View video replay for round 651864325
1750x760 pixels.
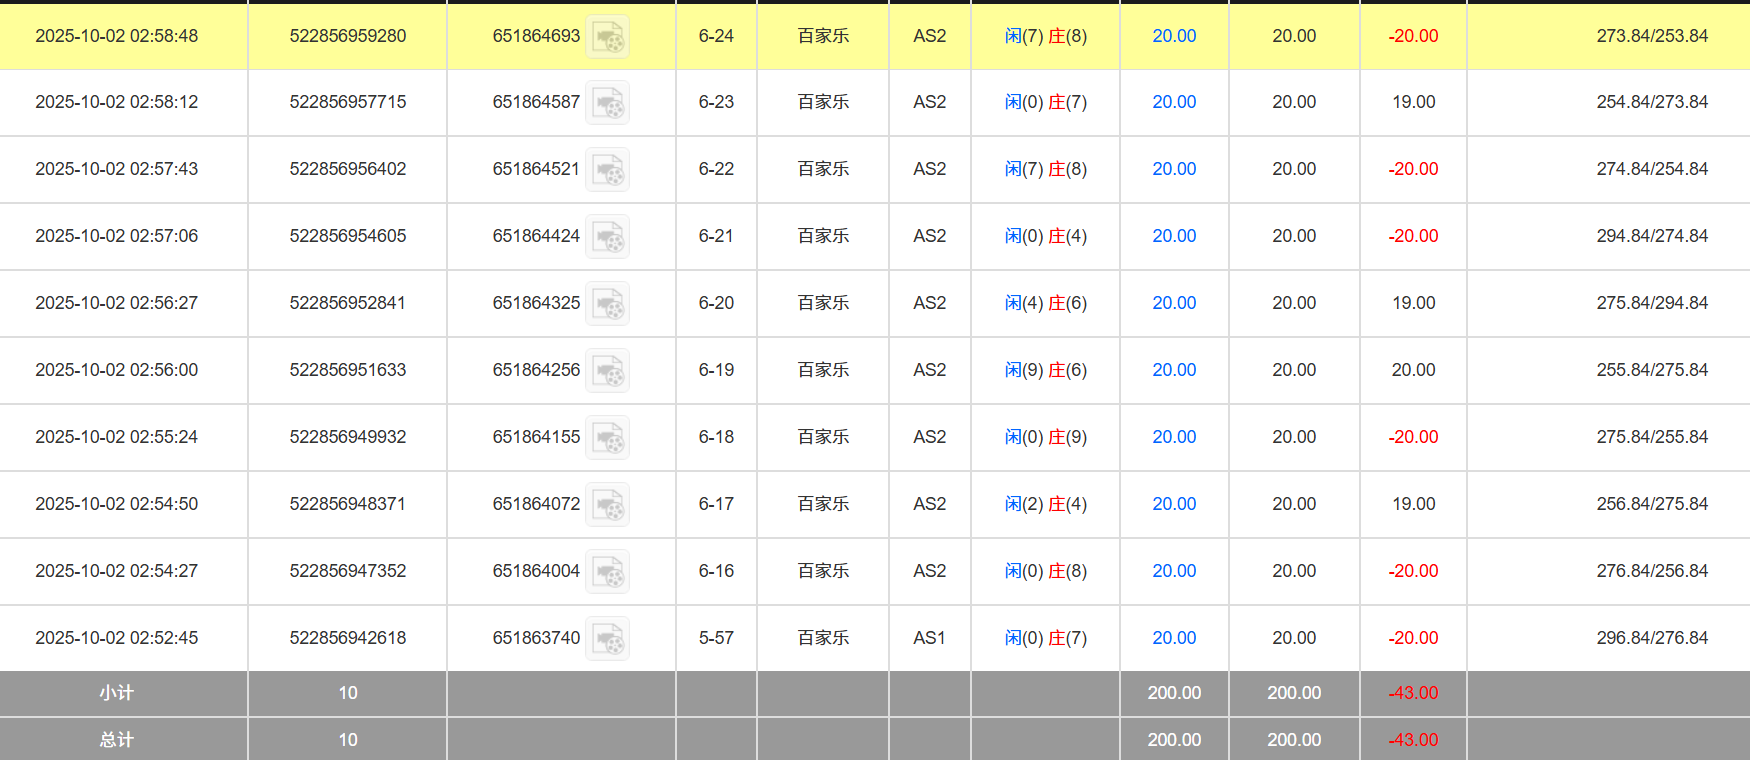(607, 304)
